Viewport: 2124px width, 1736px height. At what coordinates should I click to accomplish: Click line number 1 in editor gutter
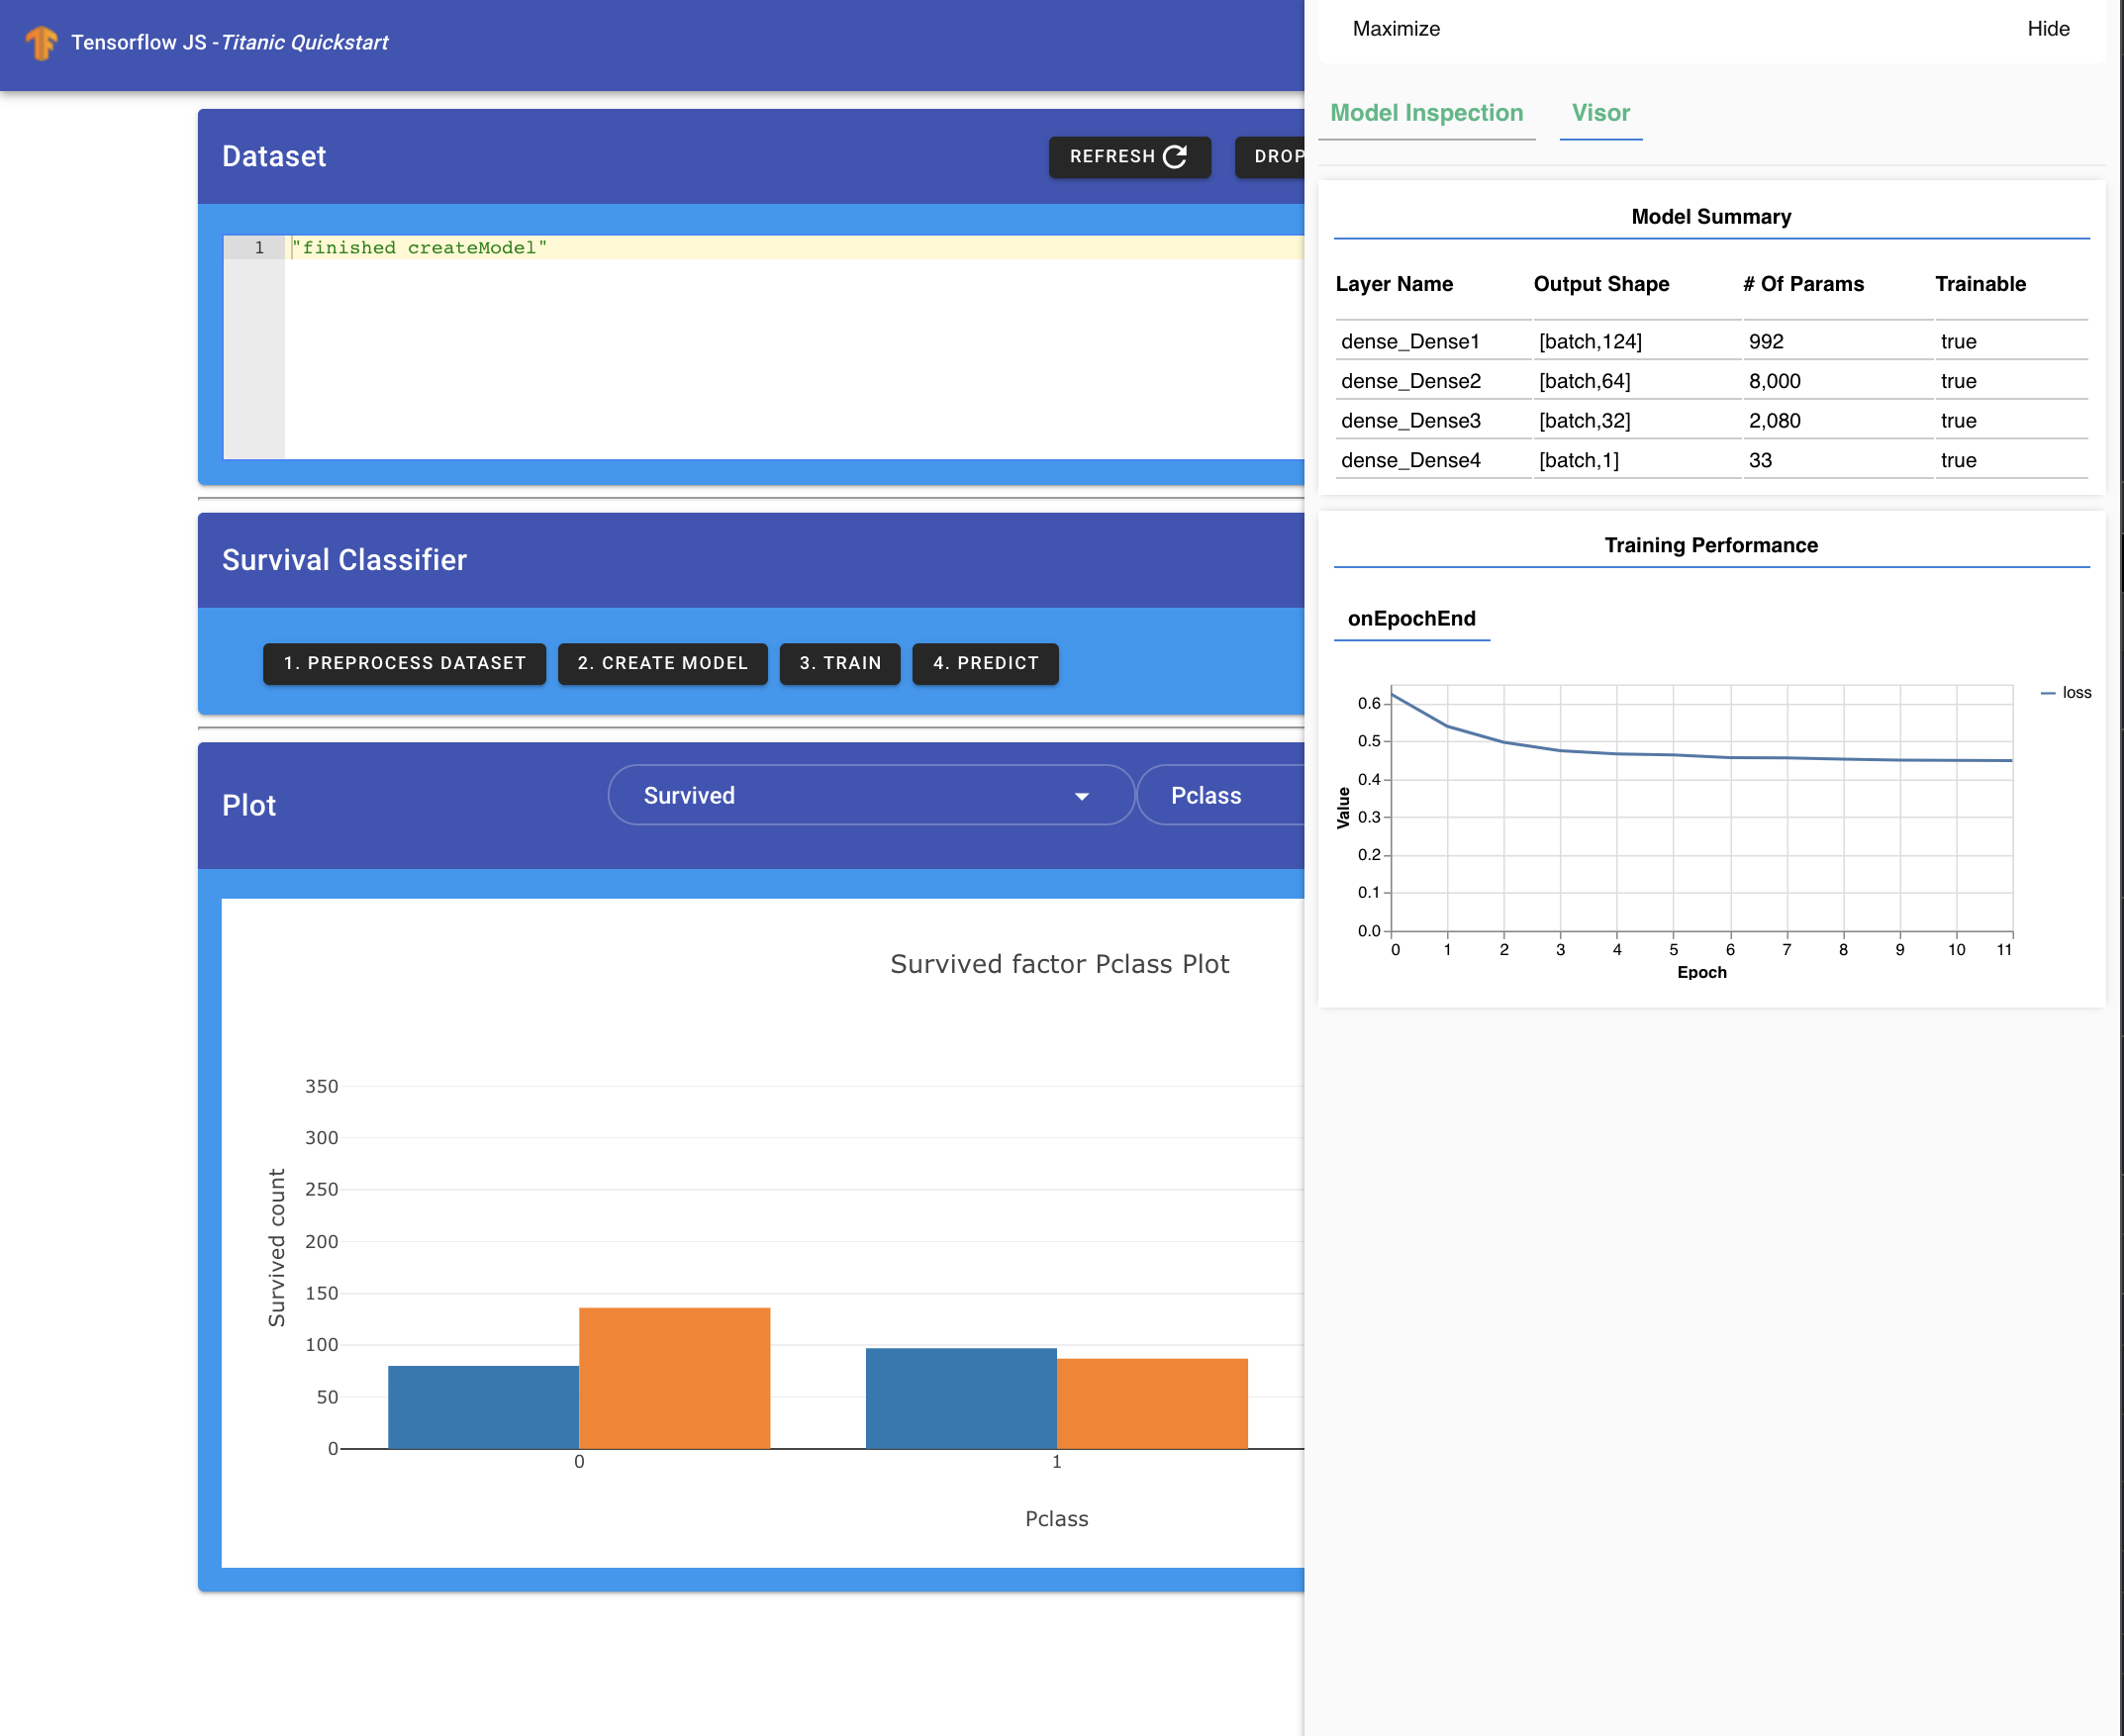pos(258,248)
